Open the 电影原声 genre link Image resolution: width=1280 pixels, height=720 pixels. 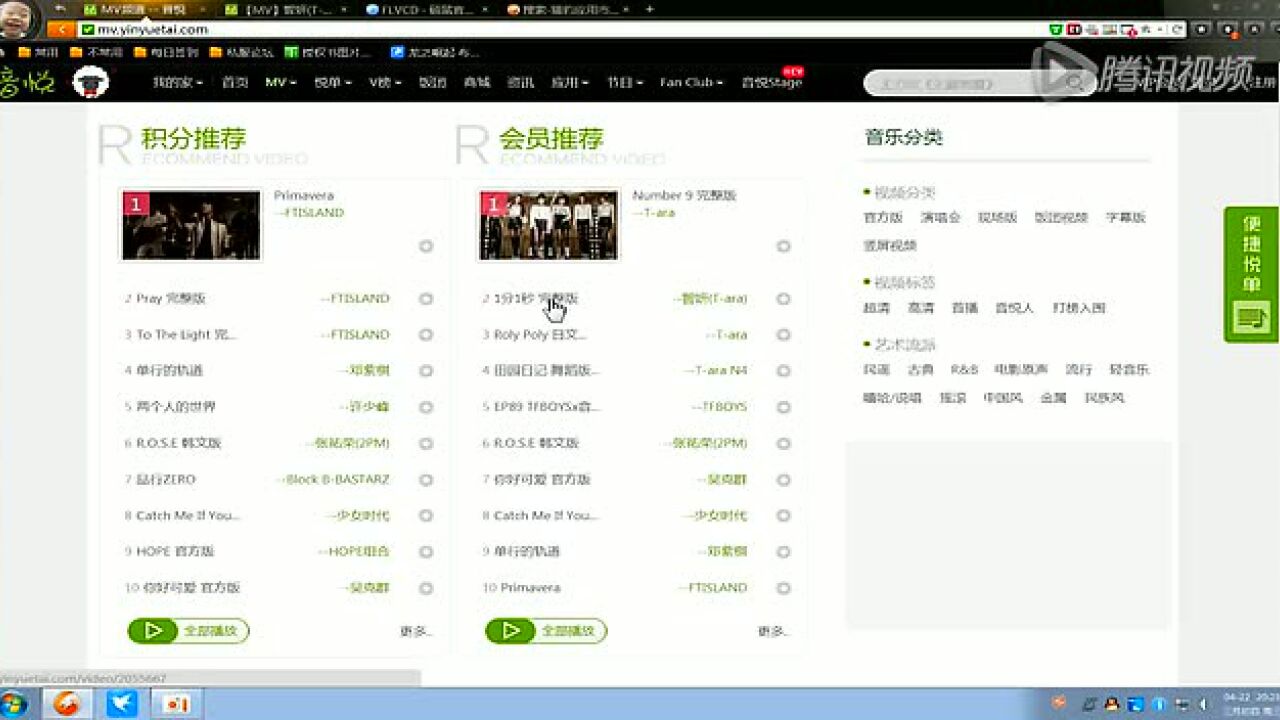click(x=1021, y=369)
